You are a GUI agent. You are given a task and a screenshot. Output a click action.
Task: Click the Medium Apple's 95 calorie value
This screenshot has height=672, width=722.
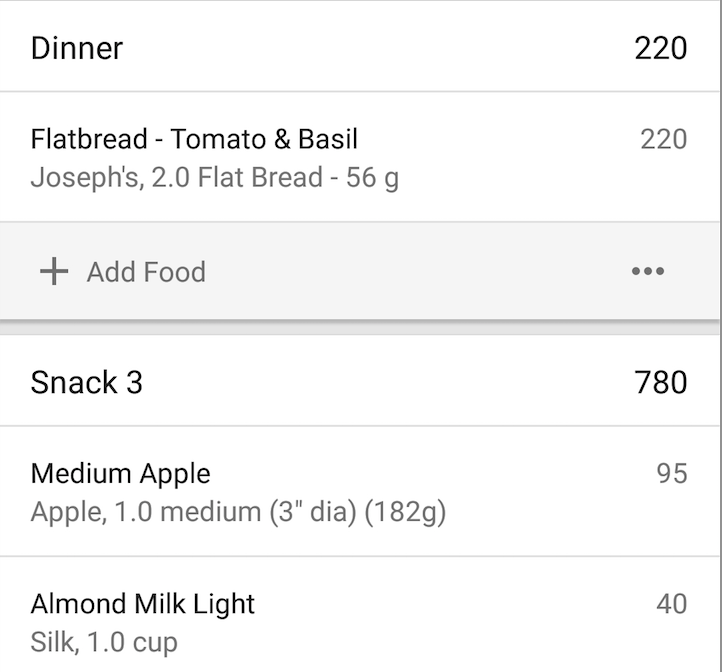pyautogui.click(x=672, y=473)
